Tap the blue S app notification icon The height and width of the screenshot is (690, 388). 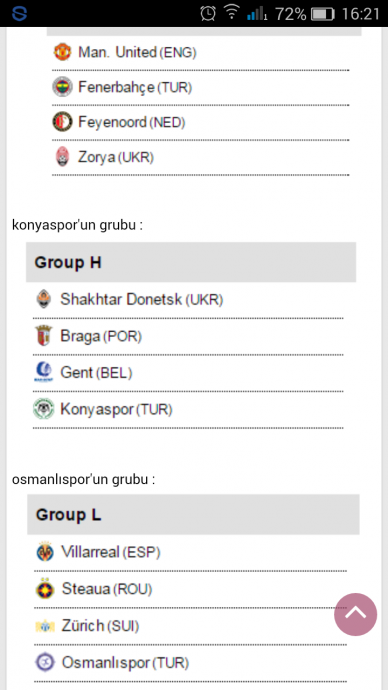19,14
